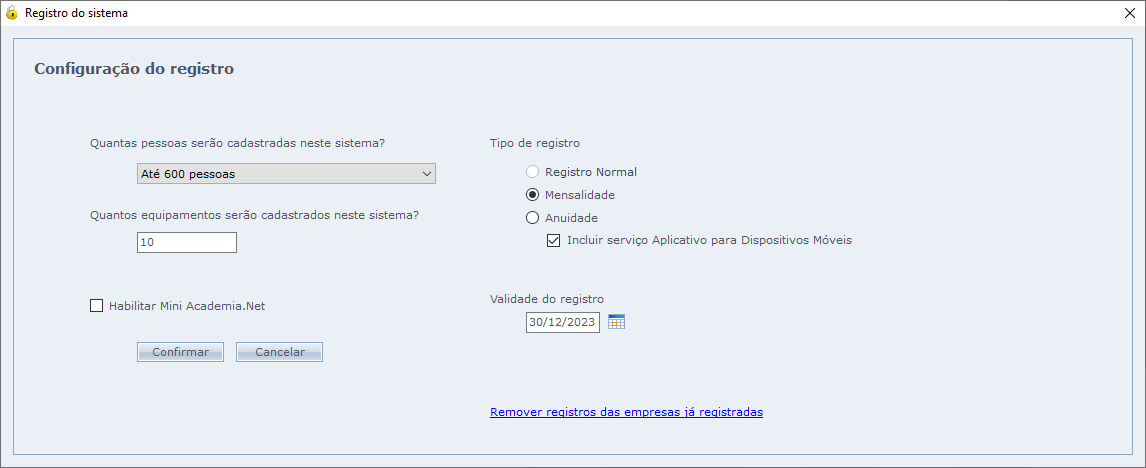The image size is (1146, 468).
Task: Click the Quantas pessoas serão cadastradas question label
Action: (237, 143)
